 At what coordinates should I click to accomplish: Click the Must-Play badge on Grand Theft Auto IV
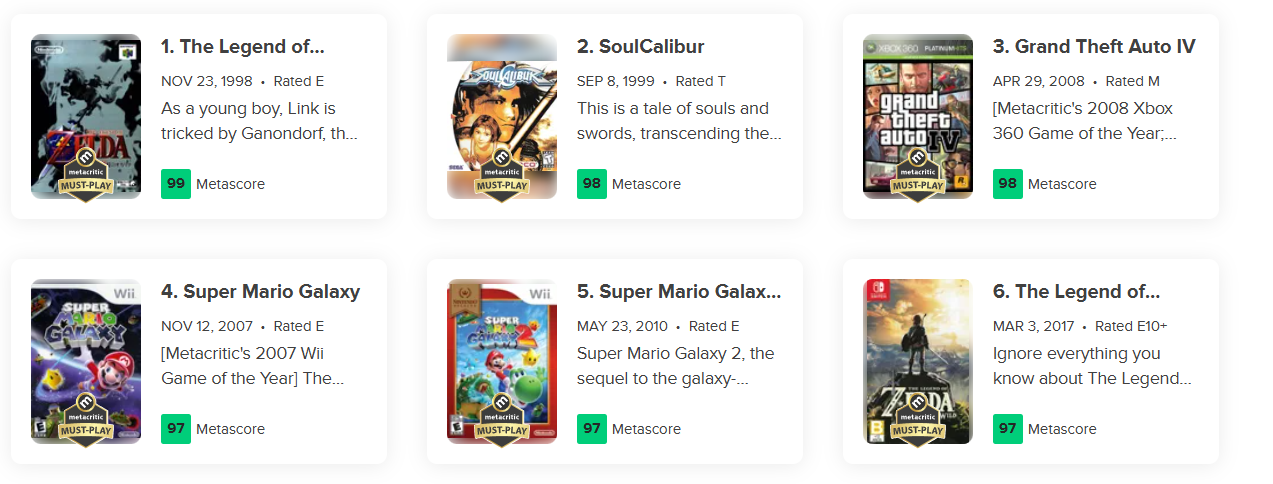coord(918,176)
